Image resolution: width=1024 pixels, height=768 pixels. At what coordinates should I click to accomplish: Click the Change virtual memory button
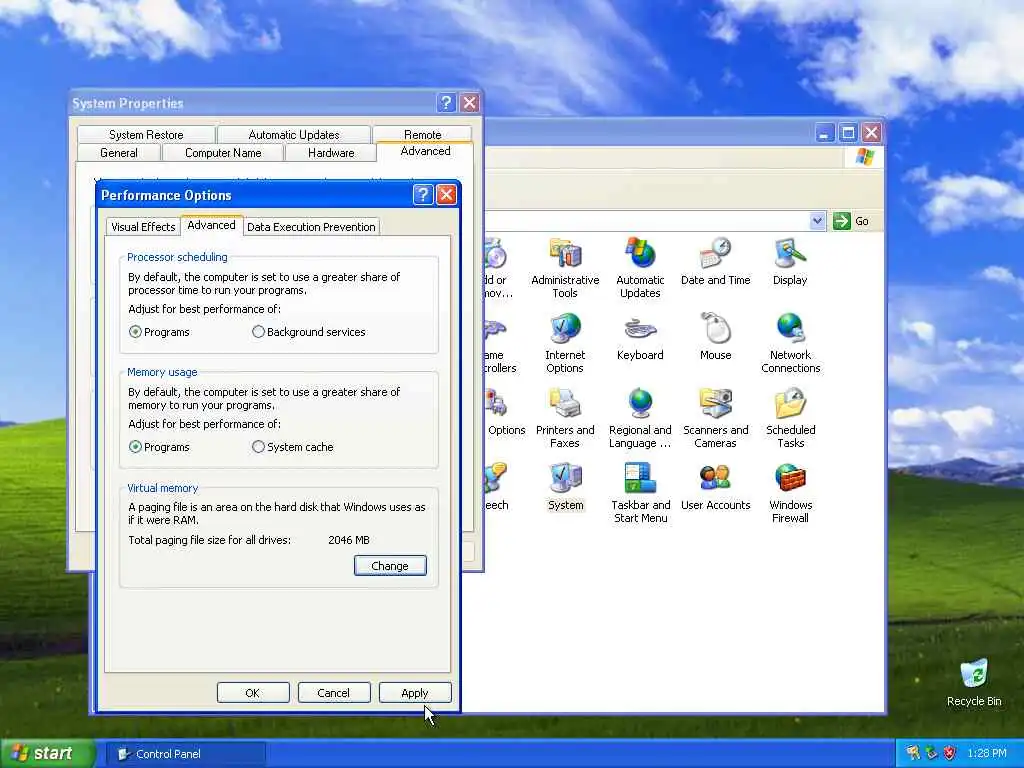pos(390,566)
